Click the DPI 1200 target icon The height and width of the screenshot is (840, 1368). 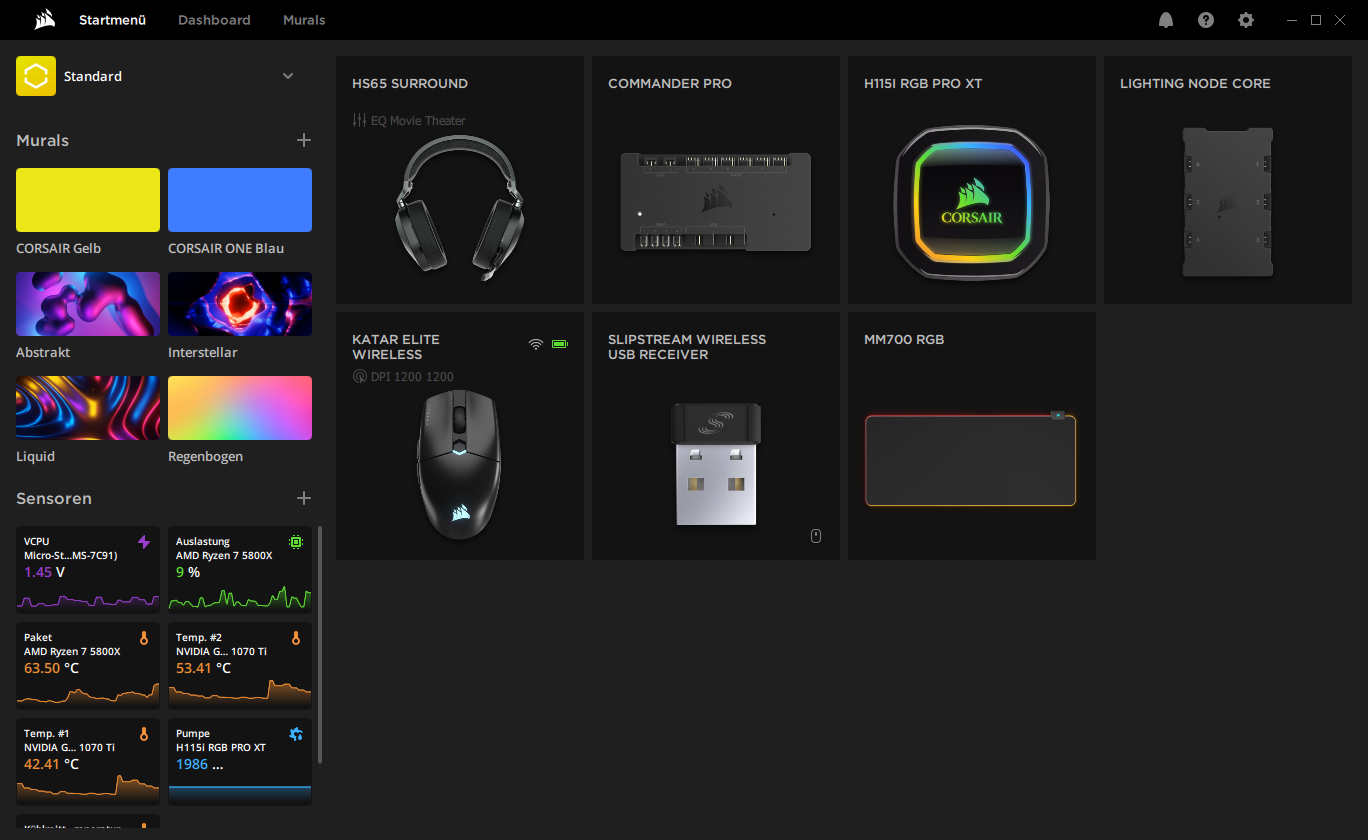tap(360, 377)
